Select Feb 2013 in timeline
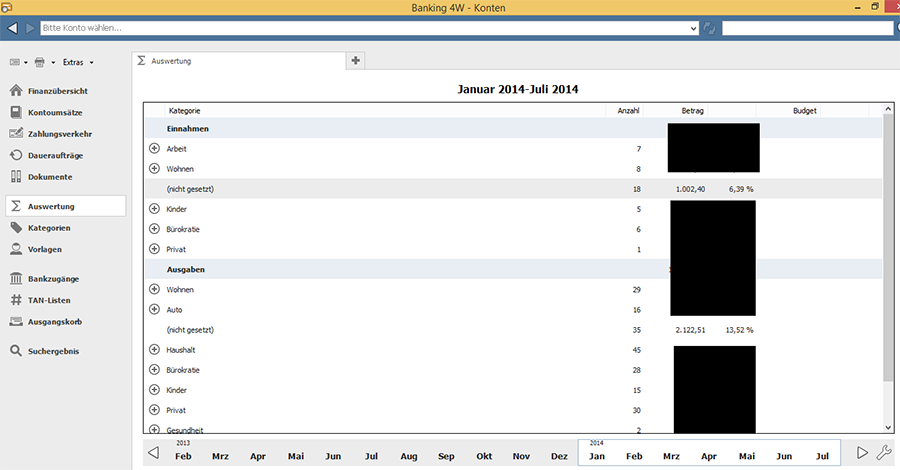 183,456
